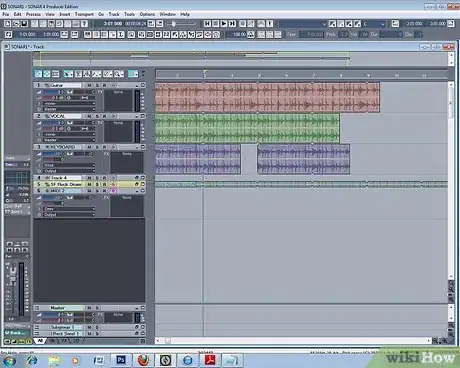Viewport: 460px width, 368px height.
Task: Open Internet Explorer from taskbar
Action: [32, 360]
